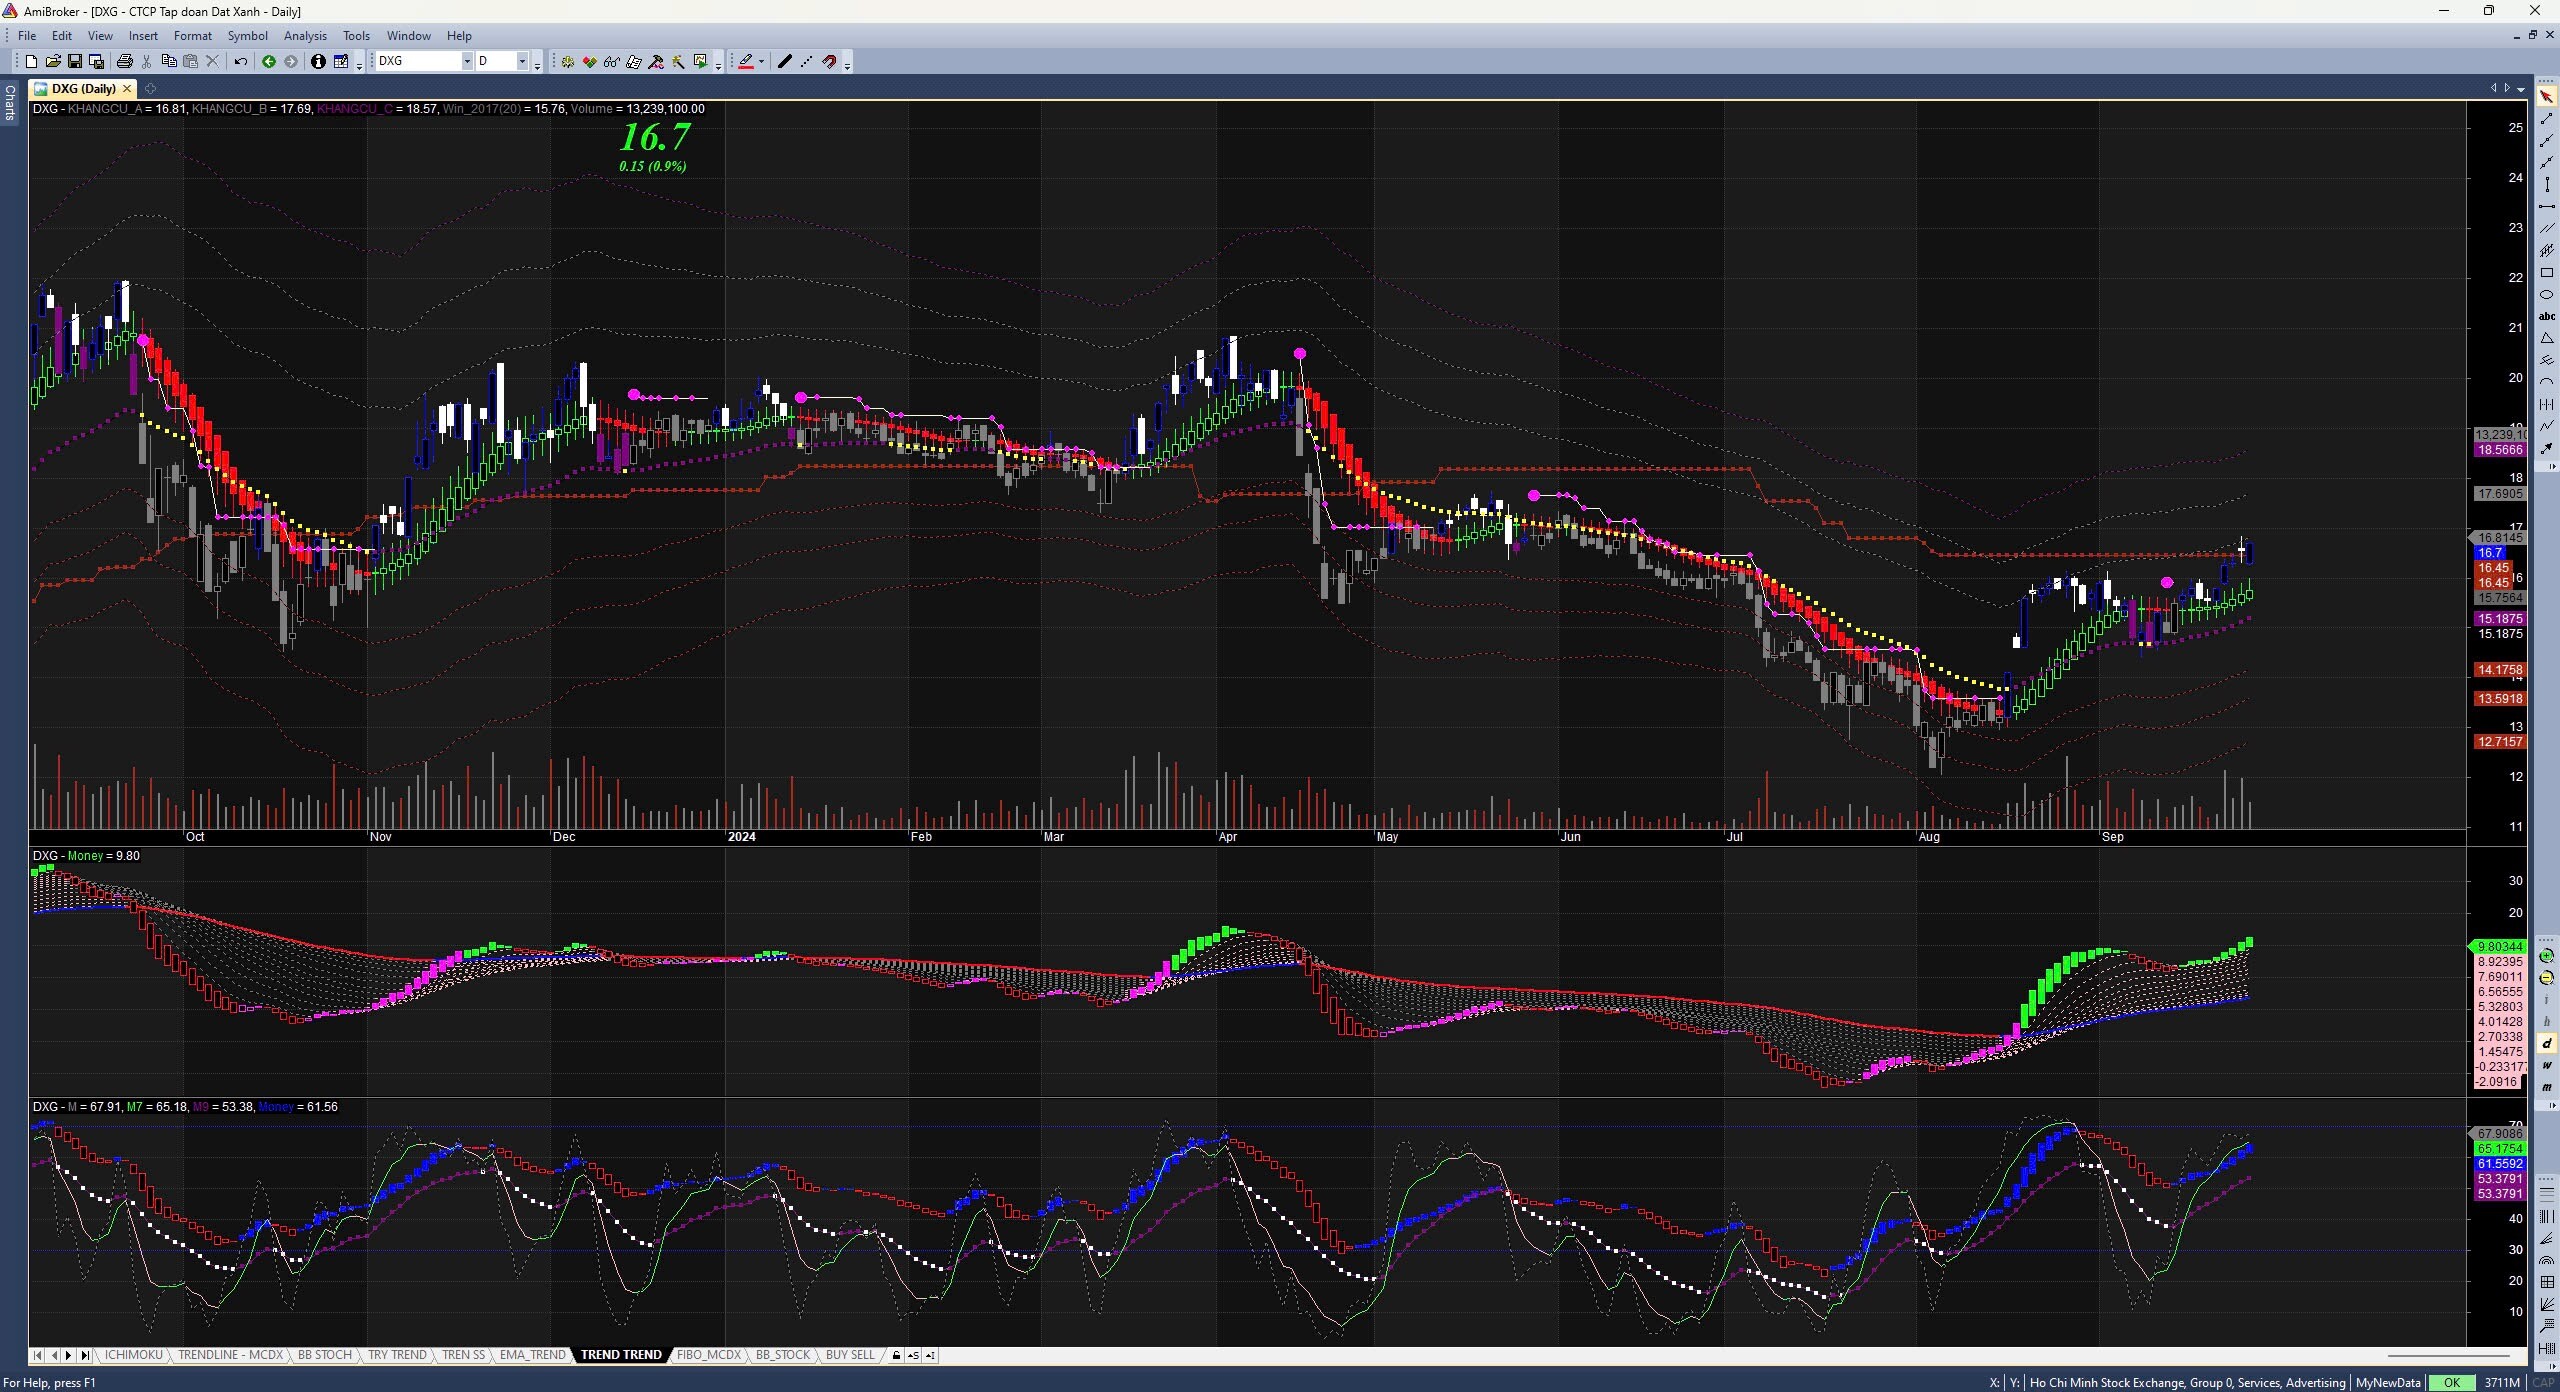Open the Analysis menu
This screenshot has width=2560, height=1392.
click(x=305, y=35)
